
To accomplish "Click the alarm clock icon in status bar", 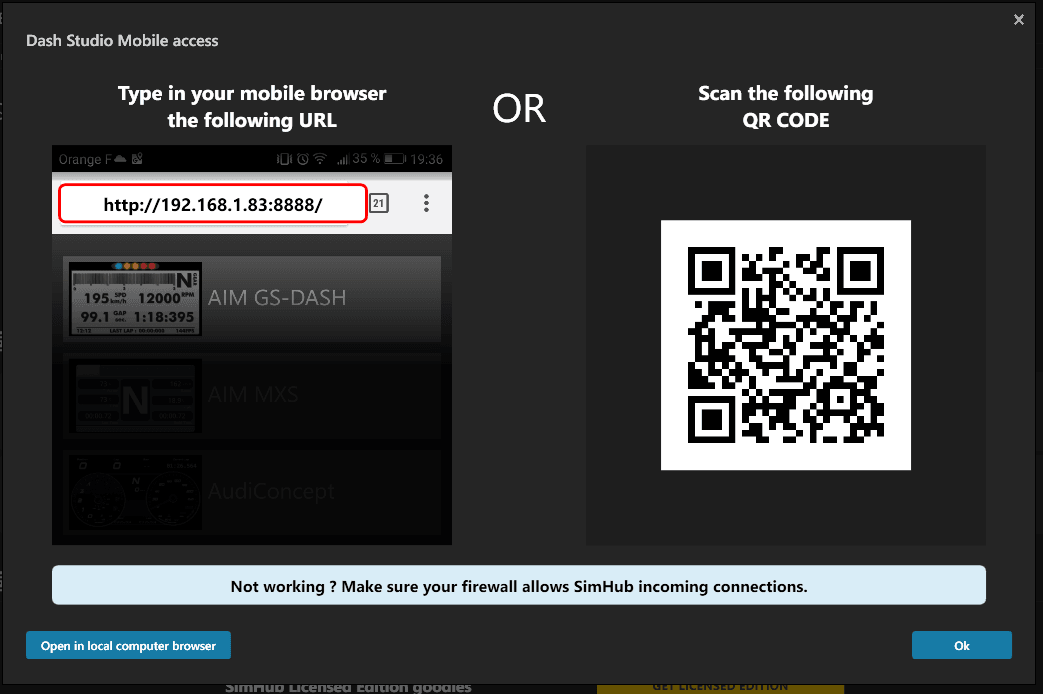I will point(303,158).
